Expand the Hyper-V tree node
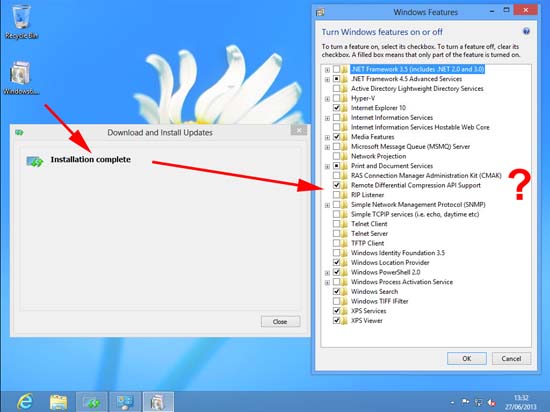Viewport: 550px width, 412px height. 327,99
